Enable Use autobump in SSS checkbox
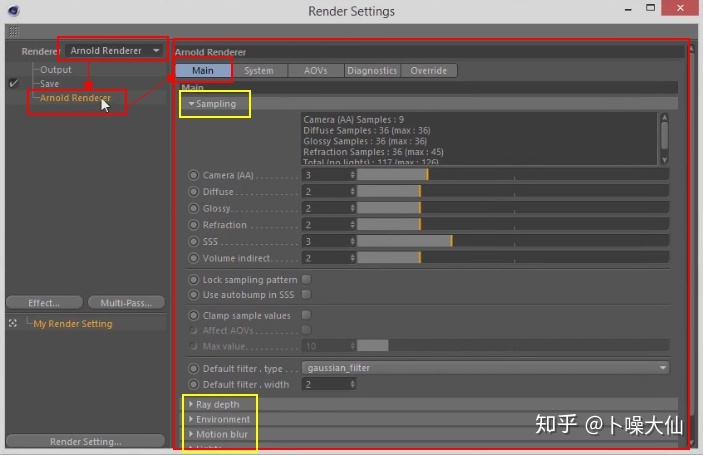Image resolution: width=703 pixels, height=455 pixels. tap(306, 295)
